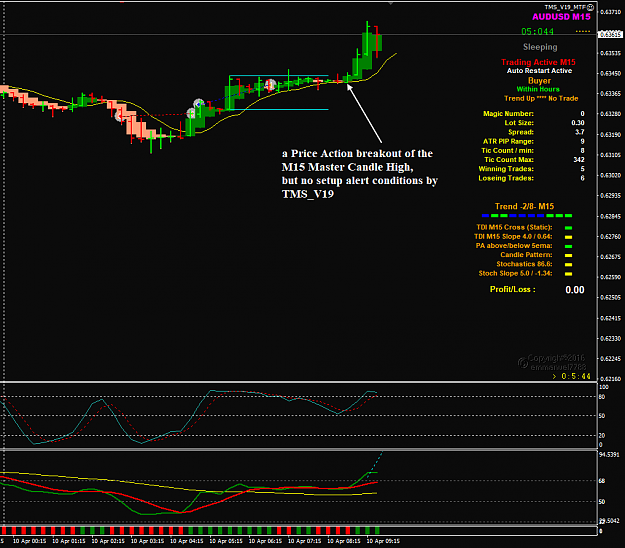Click the 0.63280 price scale label

pyautogui.click(x=610, y=114)
